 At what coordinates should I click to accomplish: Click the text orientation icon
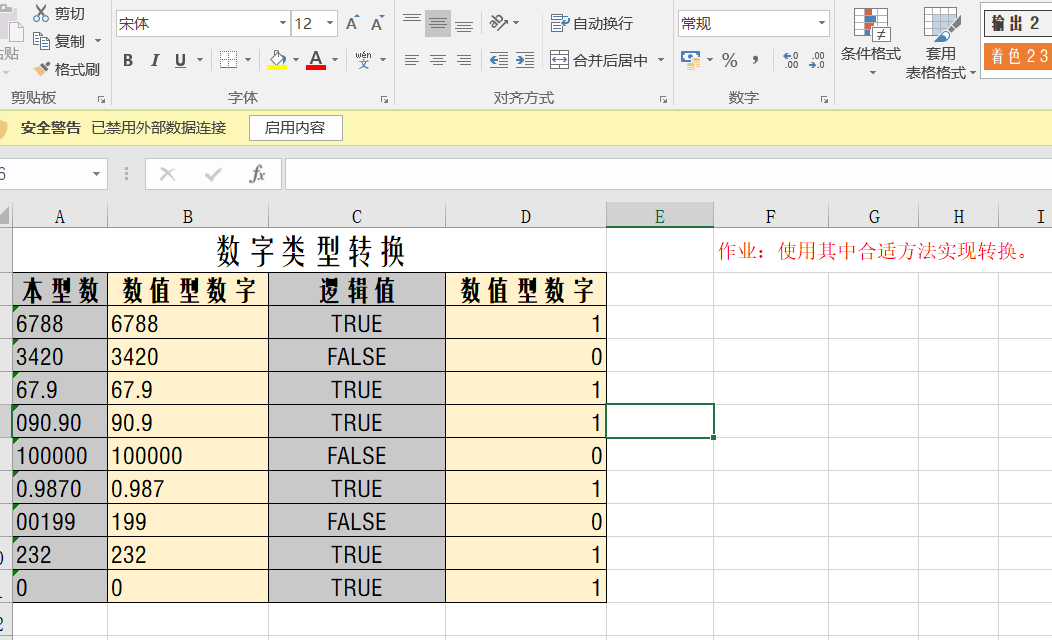click(x=498, y=23)
